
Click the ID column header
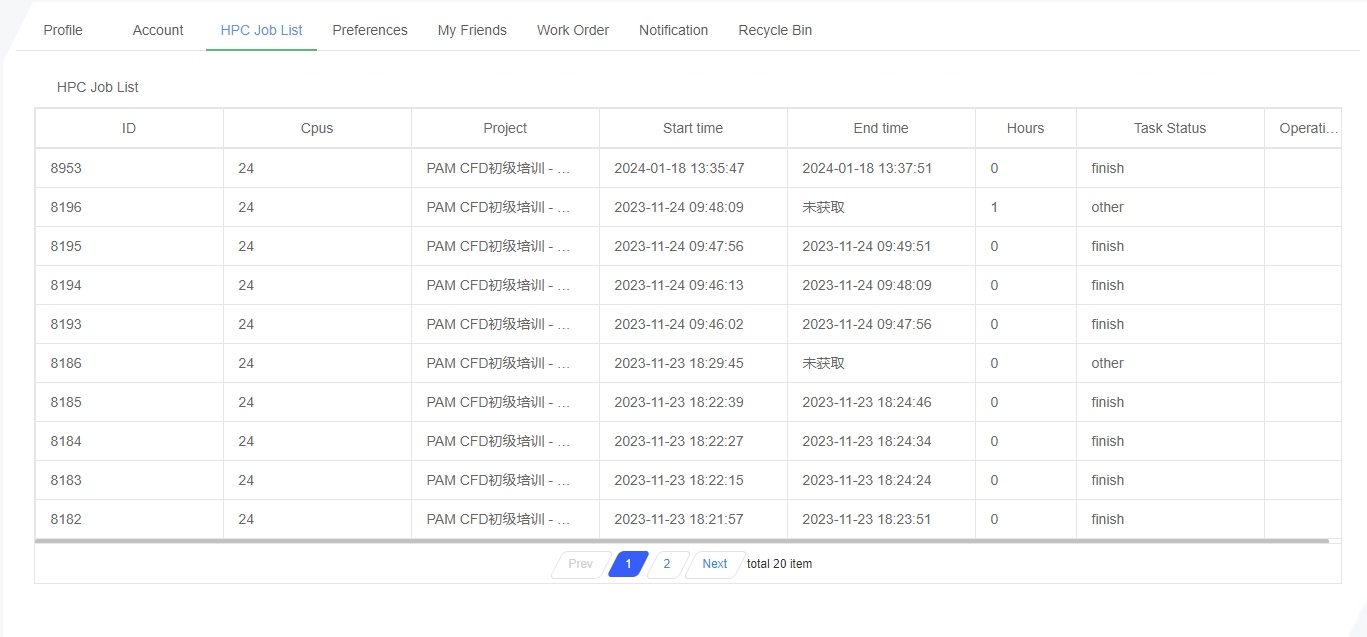pos(129,128)
